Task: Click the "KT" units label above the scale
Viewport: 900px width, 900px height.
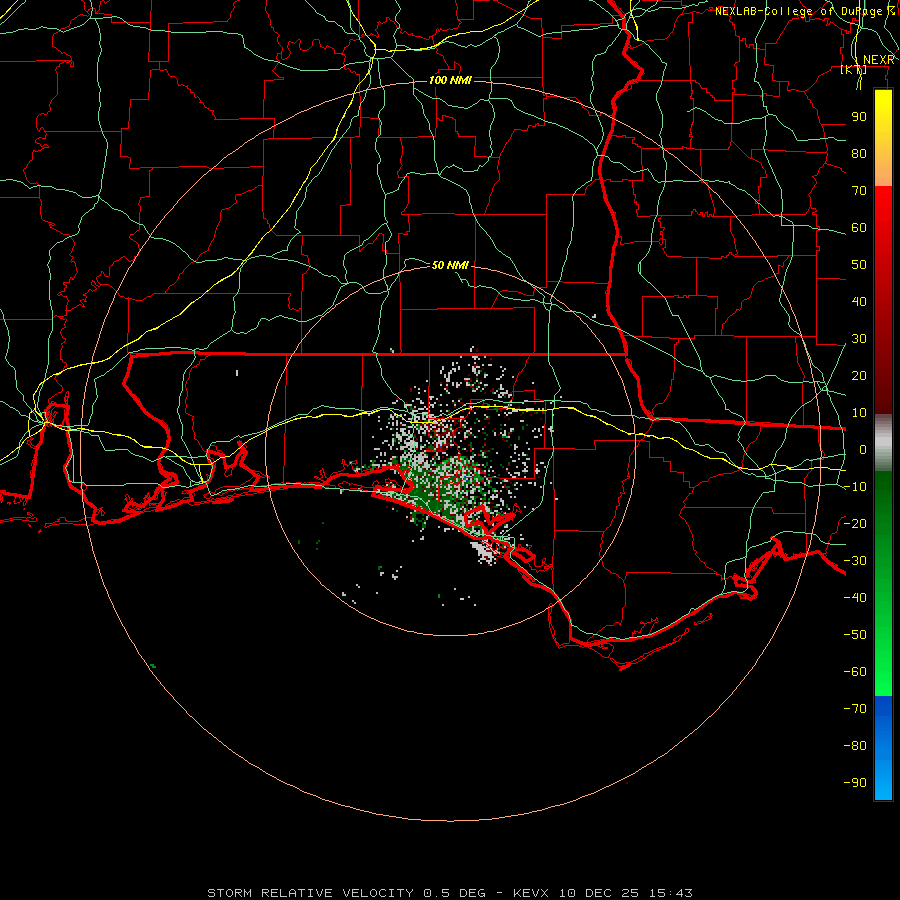Action: point(854,69)
